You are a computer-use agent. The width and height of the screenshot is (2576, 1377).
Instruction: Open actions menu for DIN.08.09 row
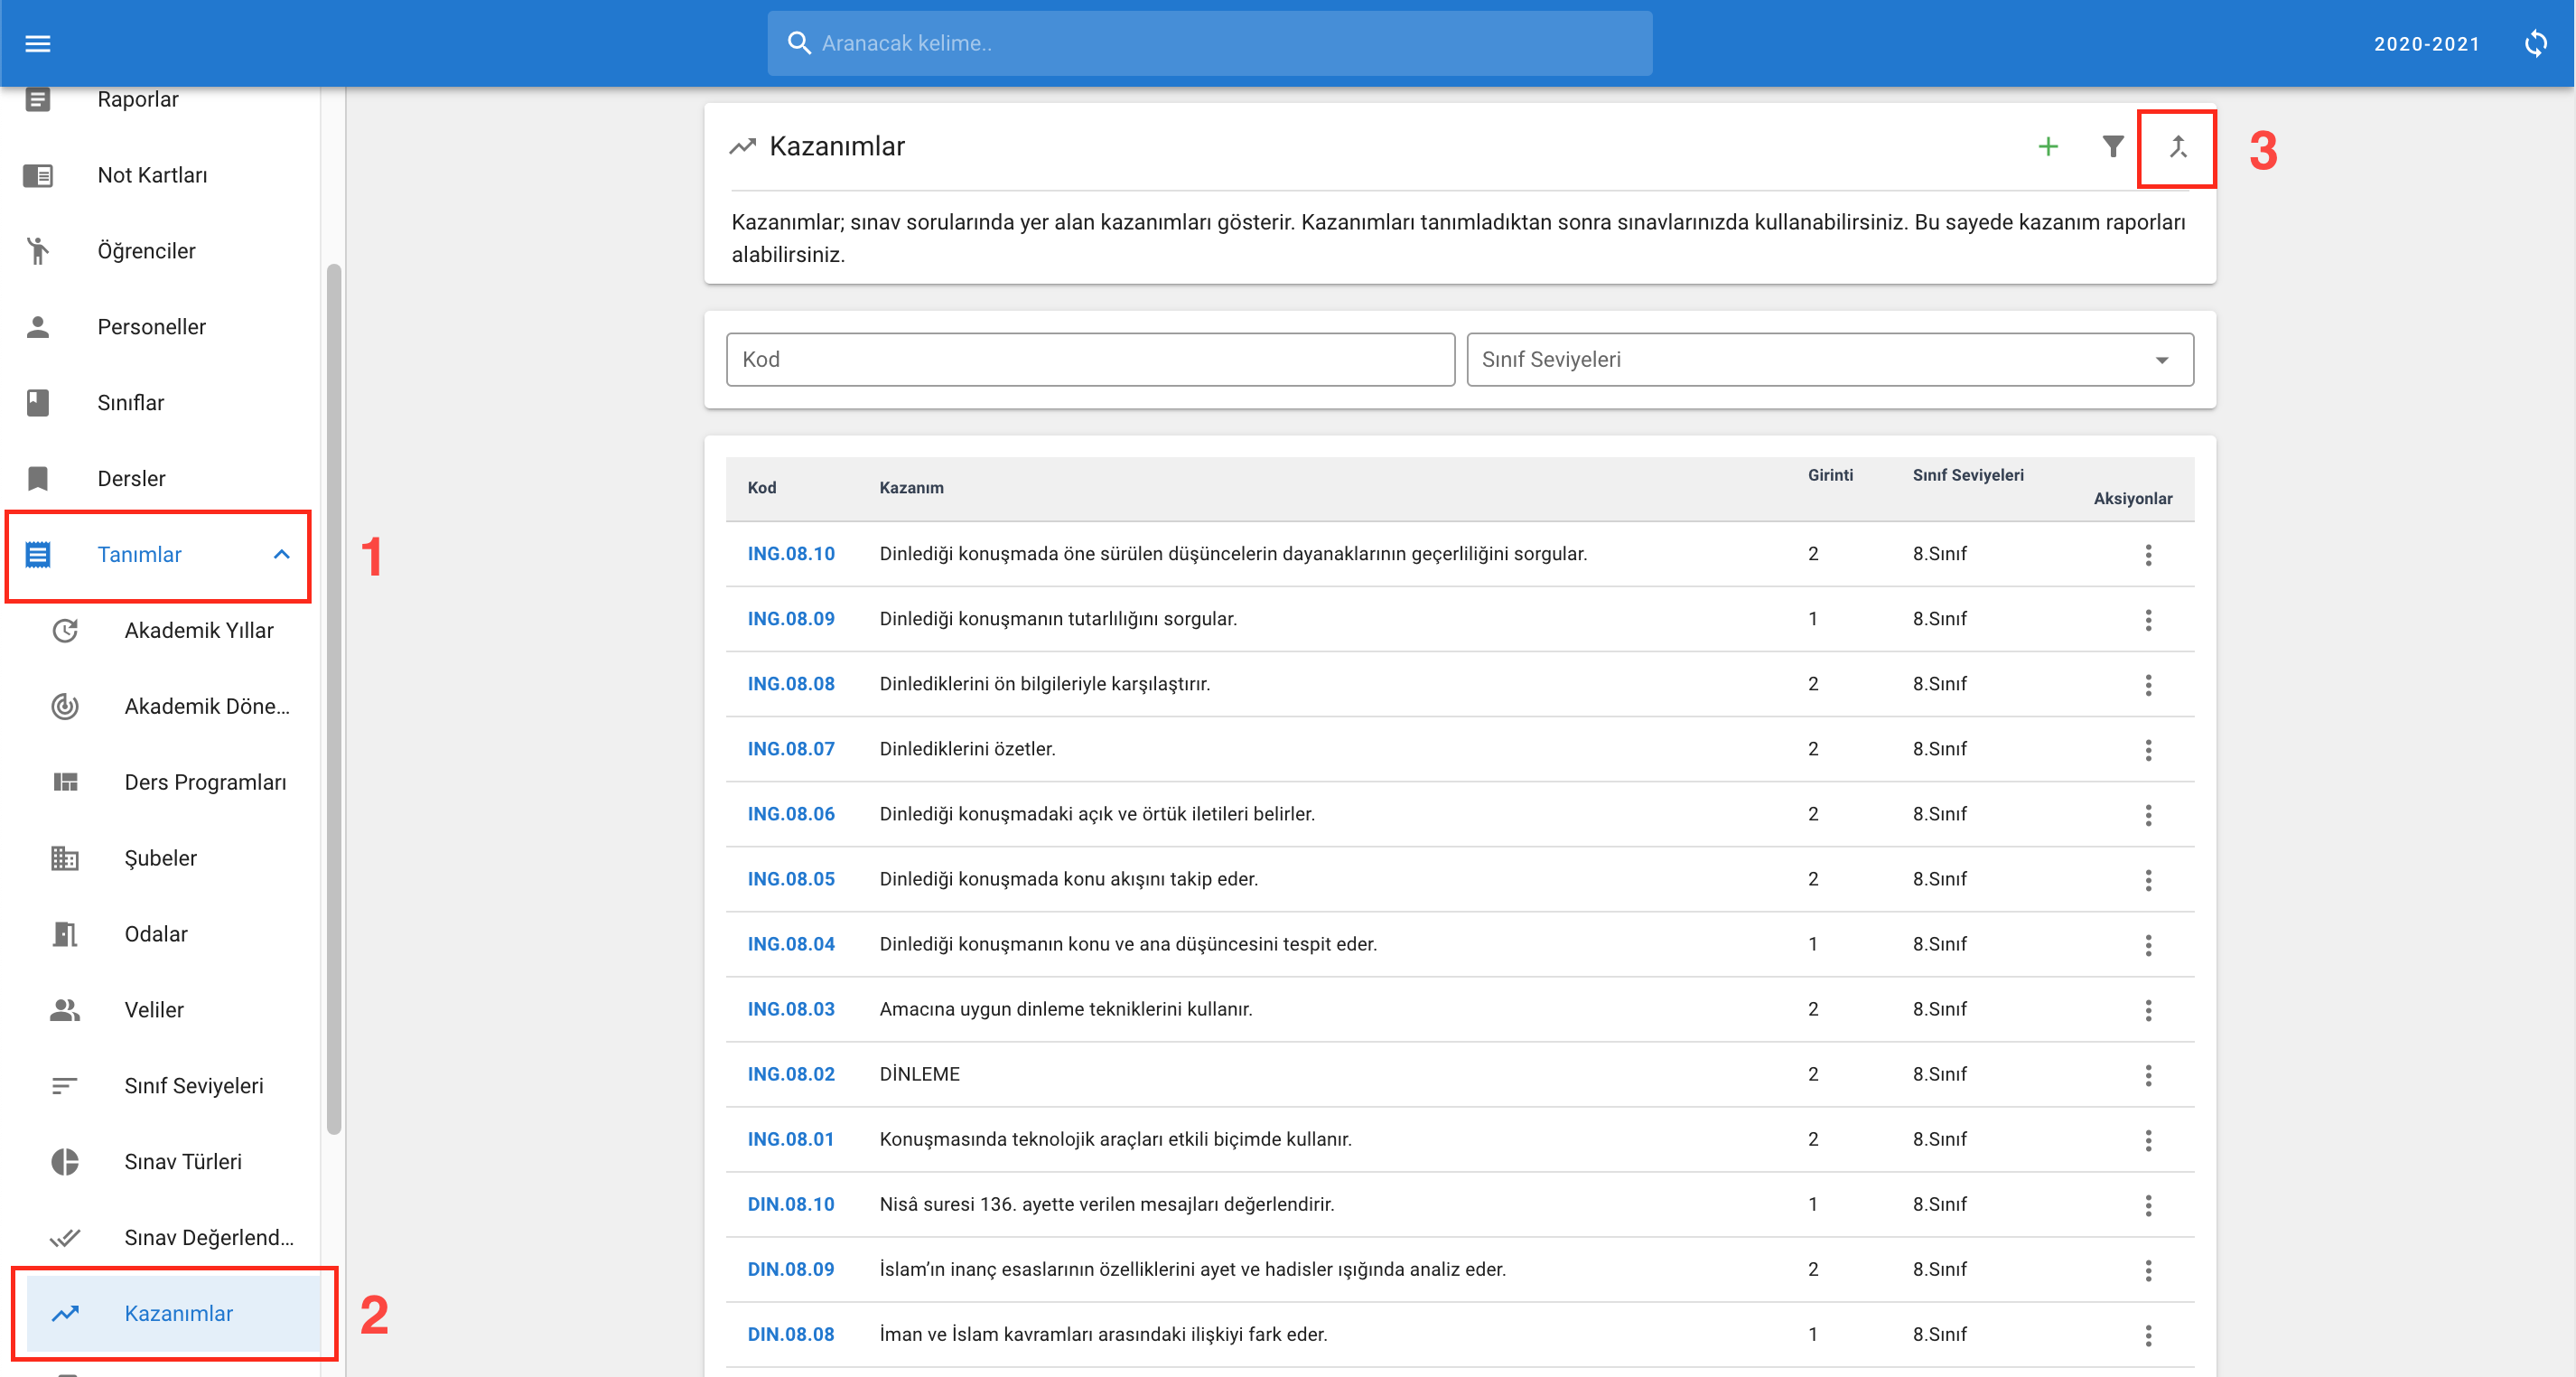click(x=2147, y=1270)
